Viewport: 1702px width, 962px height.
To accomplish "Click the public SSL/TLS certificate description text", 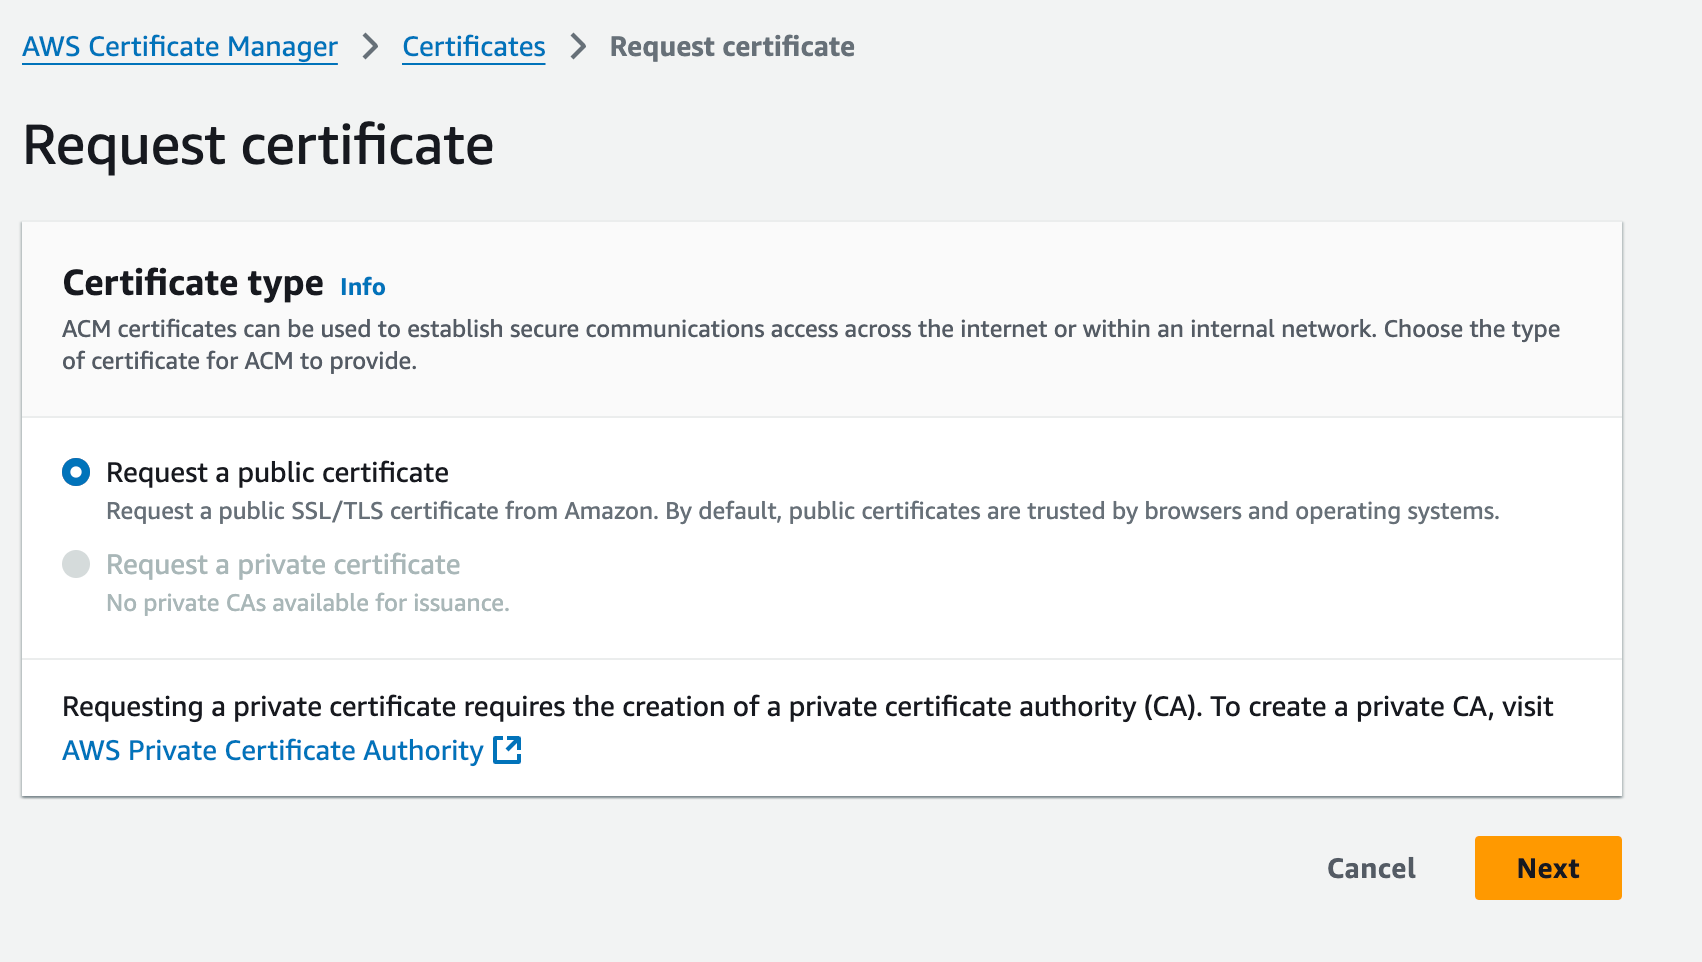I will (802, 511).
